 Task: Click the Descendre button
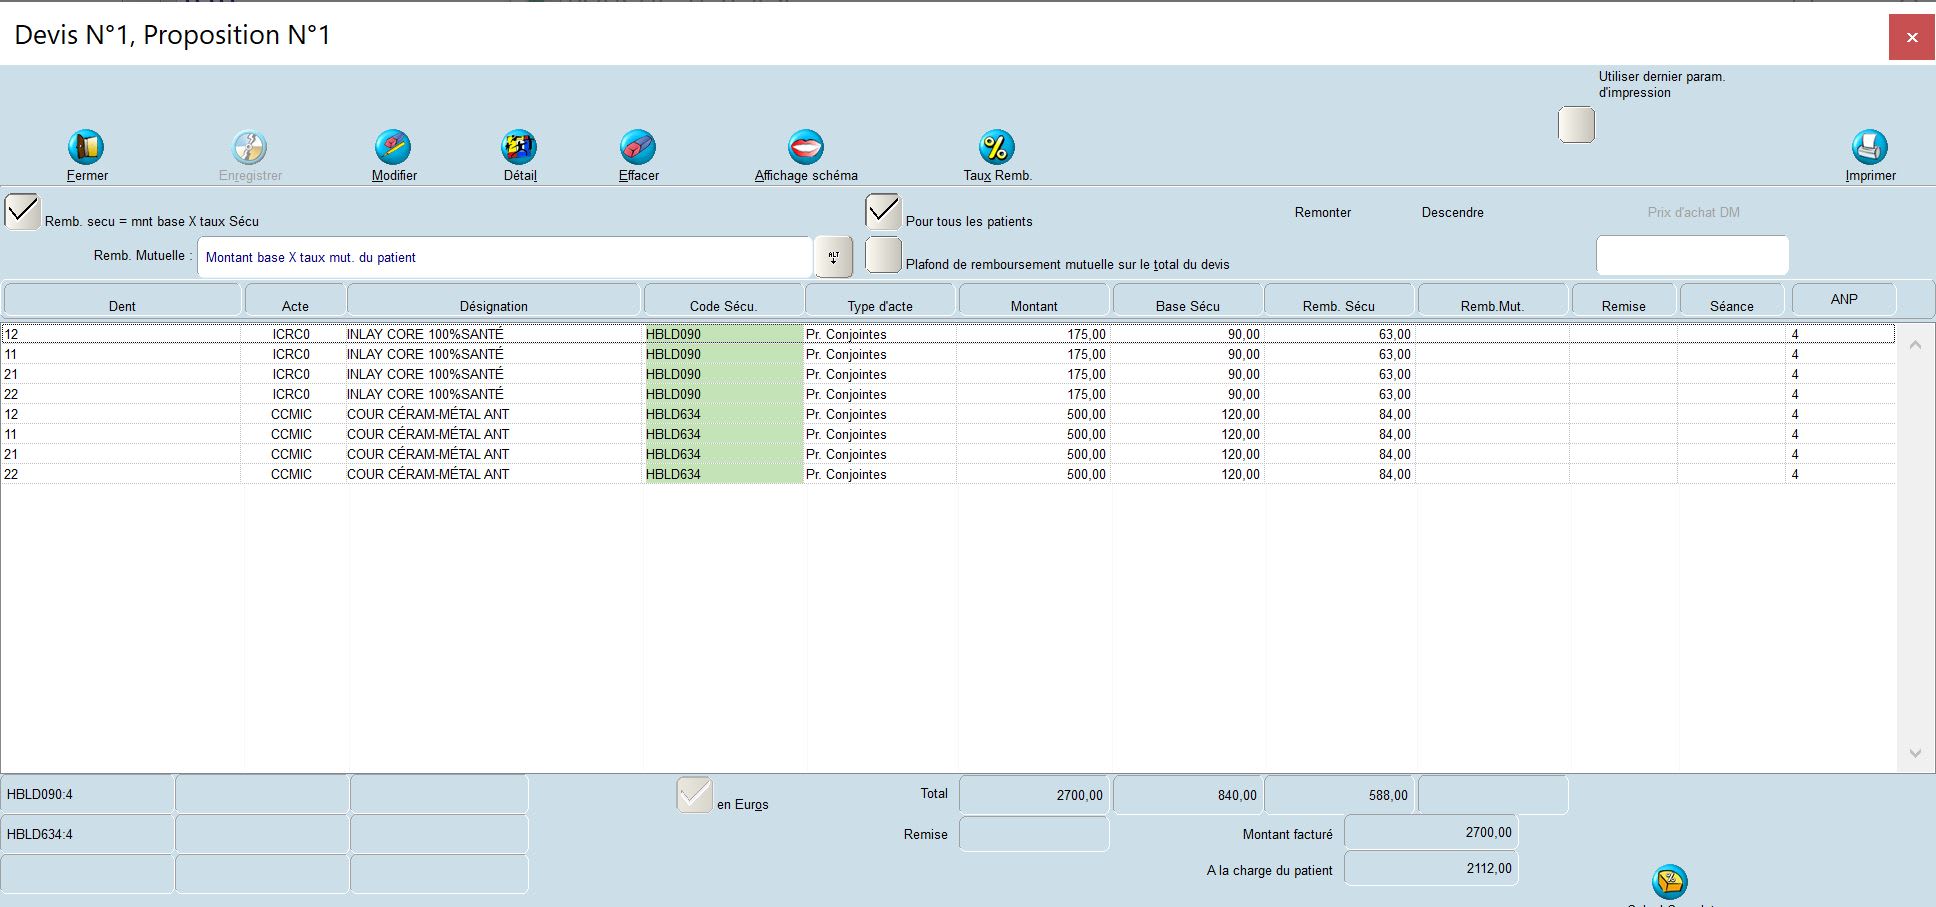[x=1452, y=212]
